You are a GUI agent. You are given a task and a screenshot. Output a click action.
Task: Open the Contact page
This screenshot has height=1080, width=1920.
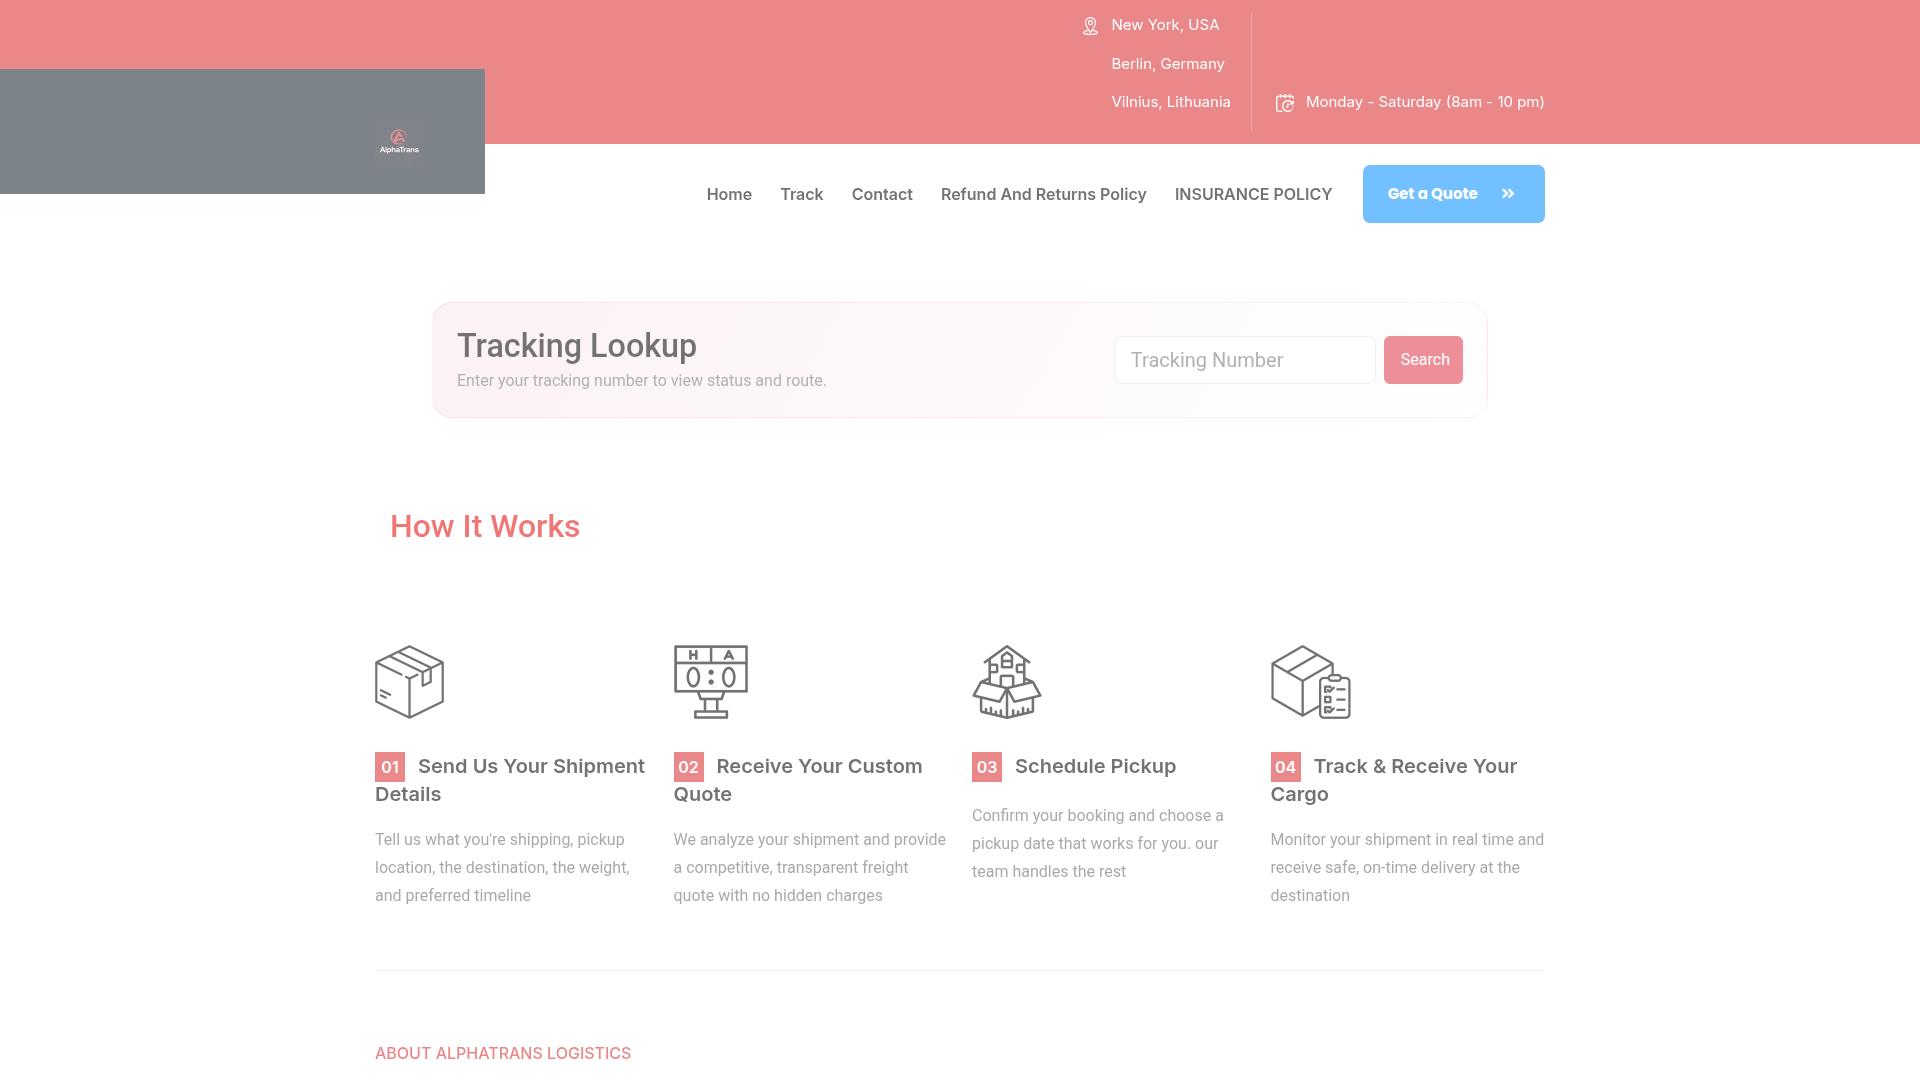point(882,194)
